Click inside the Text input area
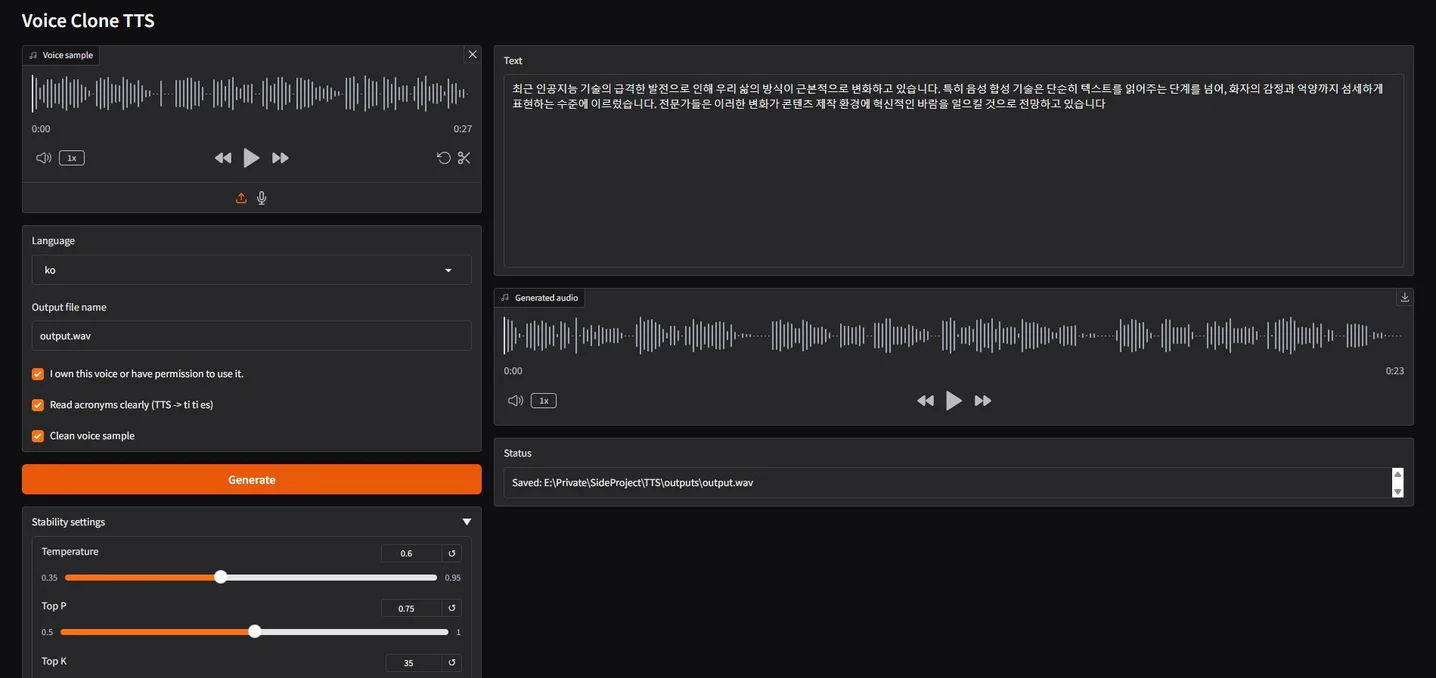This screenshot has height=678, width=1436. (x=953, y=171)
